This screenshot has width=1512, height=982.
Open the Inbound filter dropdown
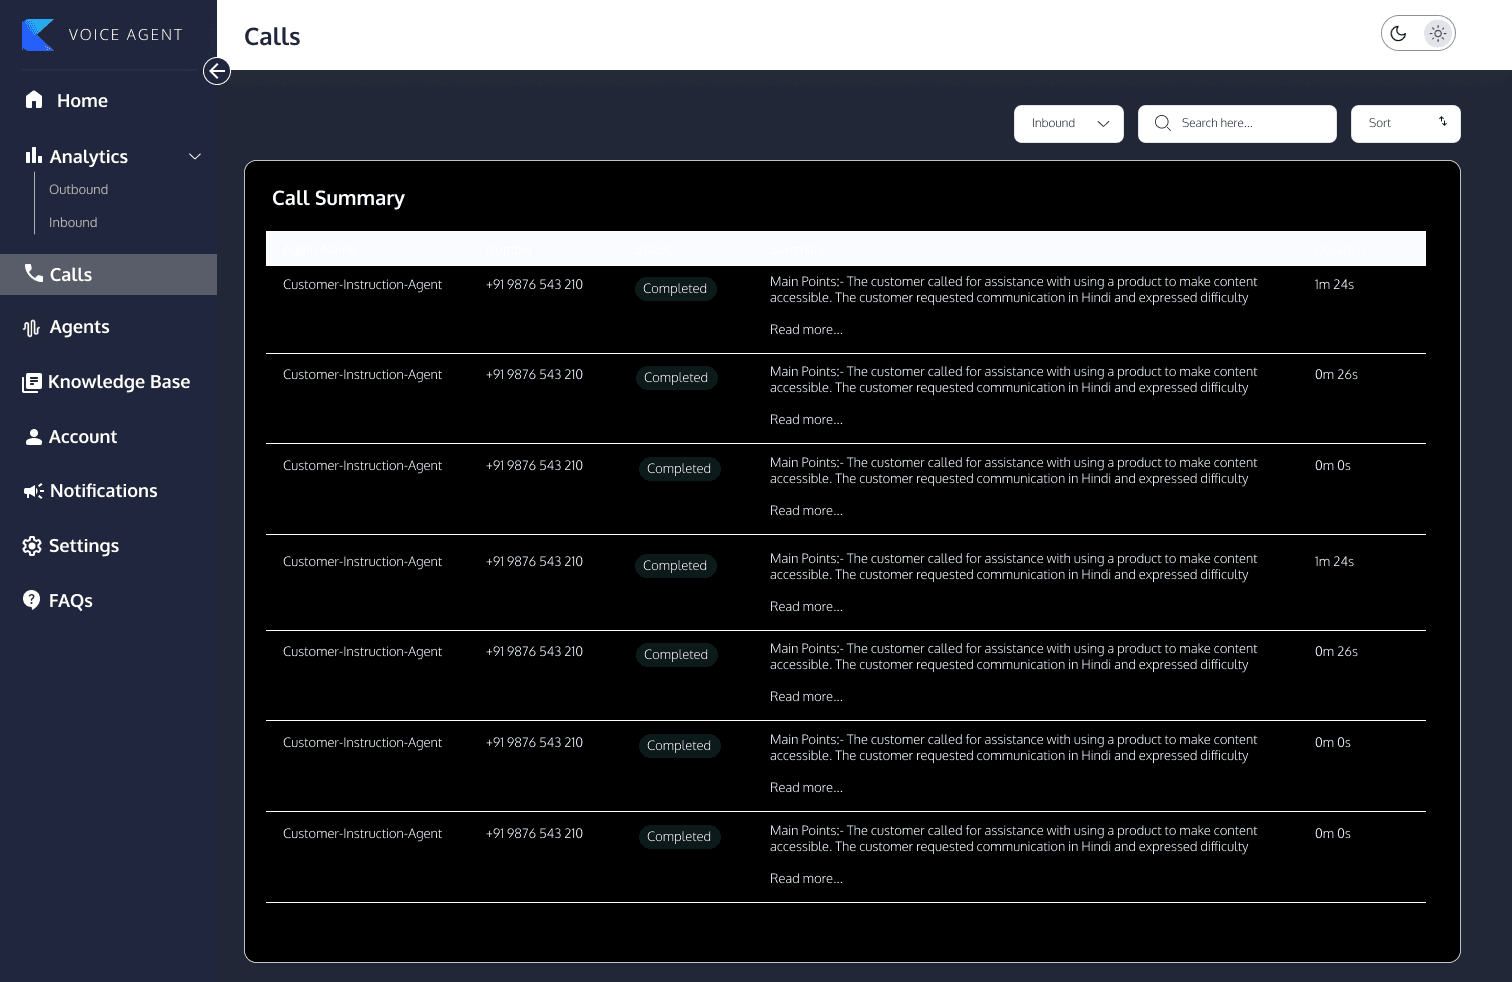click(1068, 123)
